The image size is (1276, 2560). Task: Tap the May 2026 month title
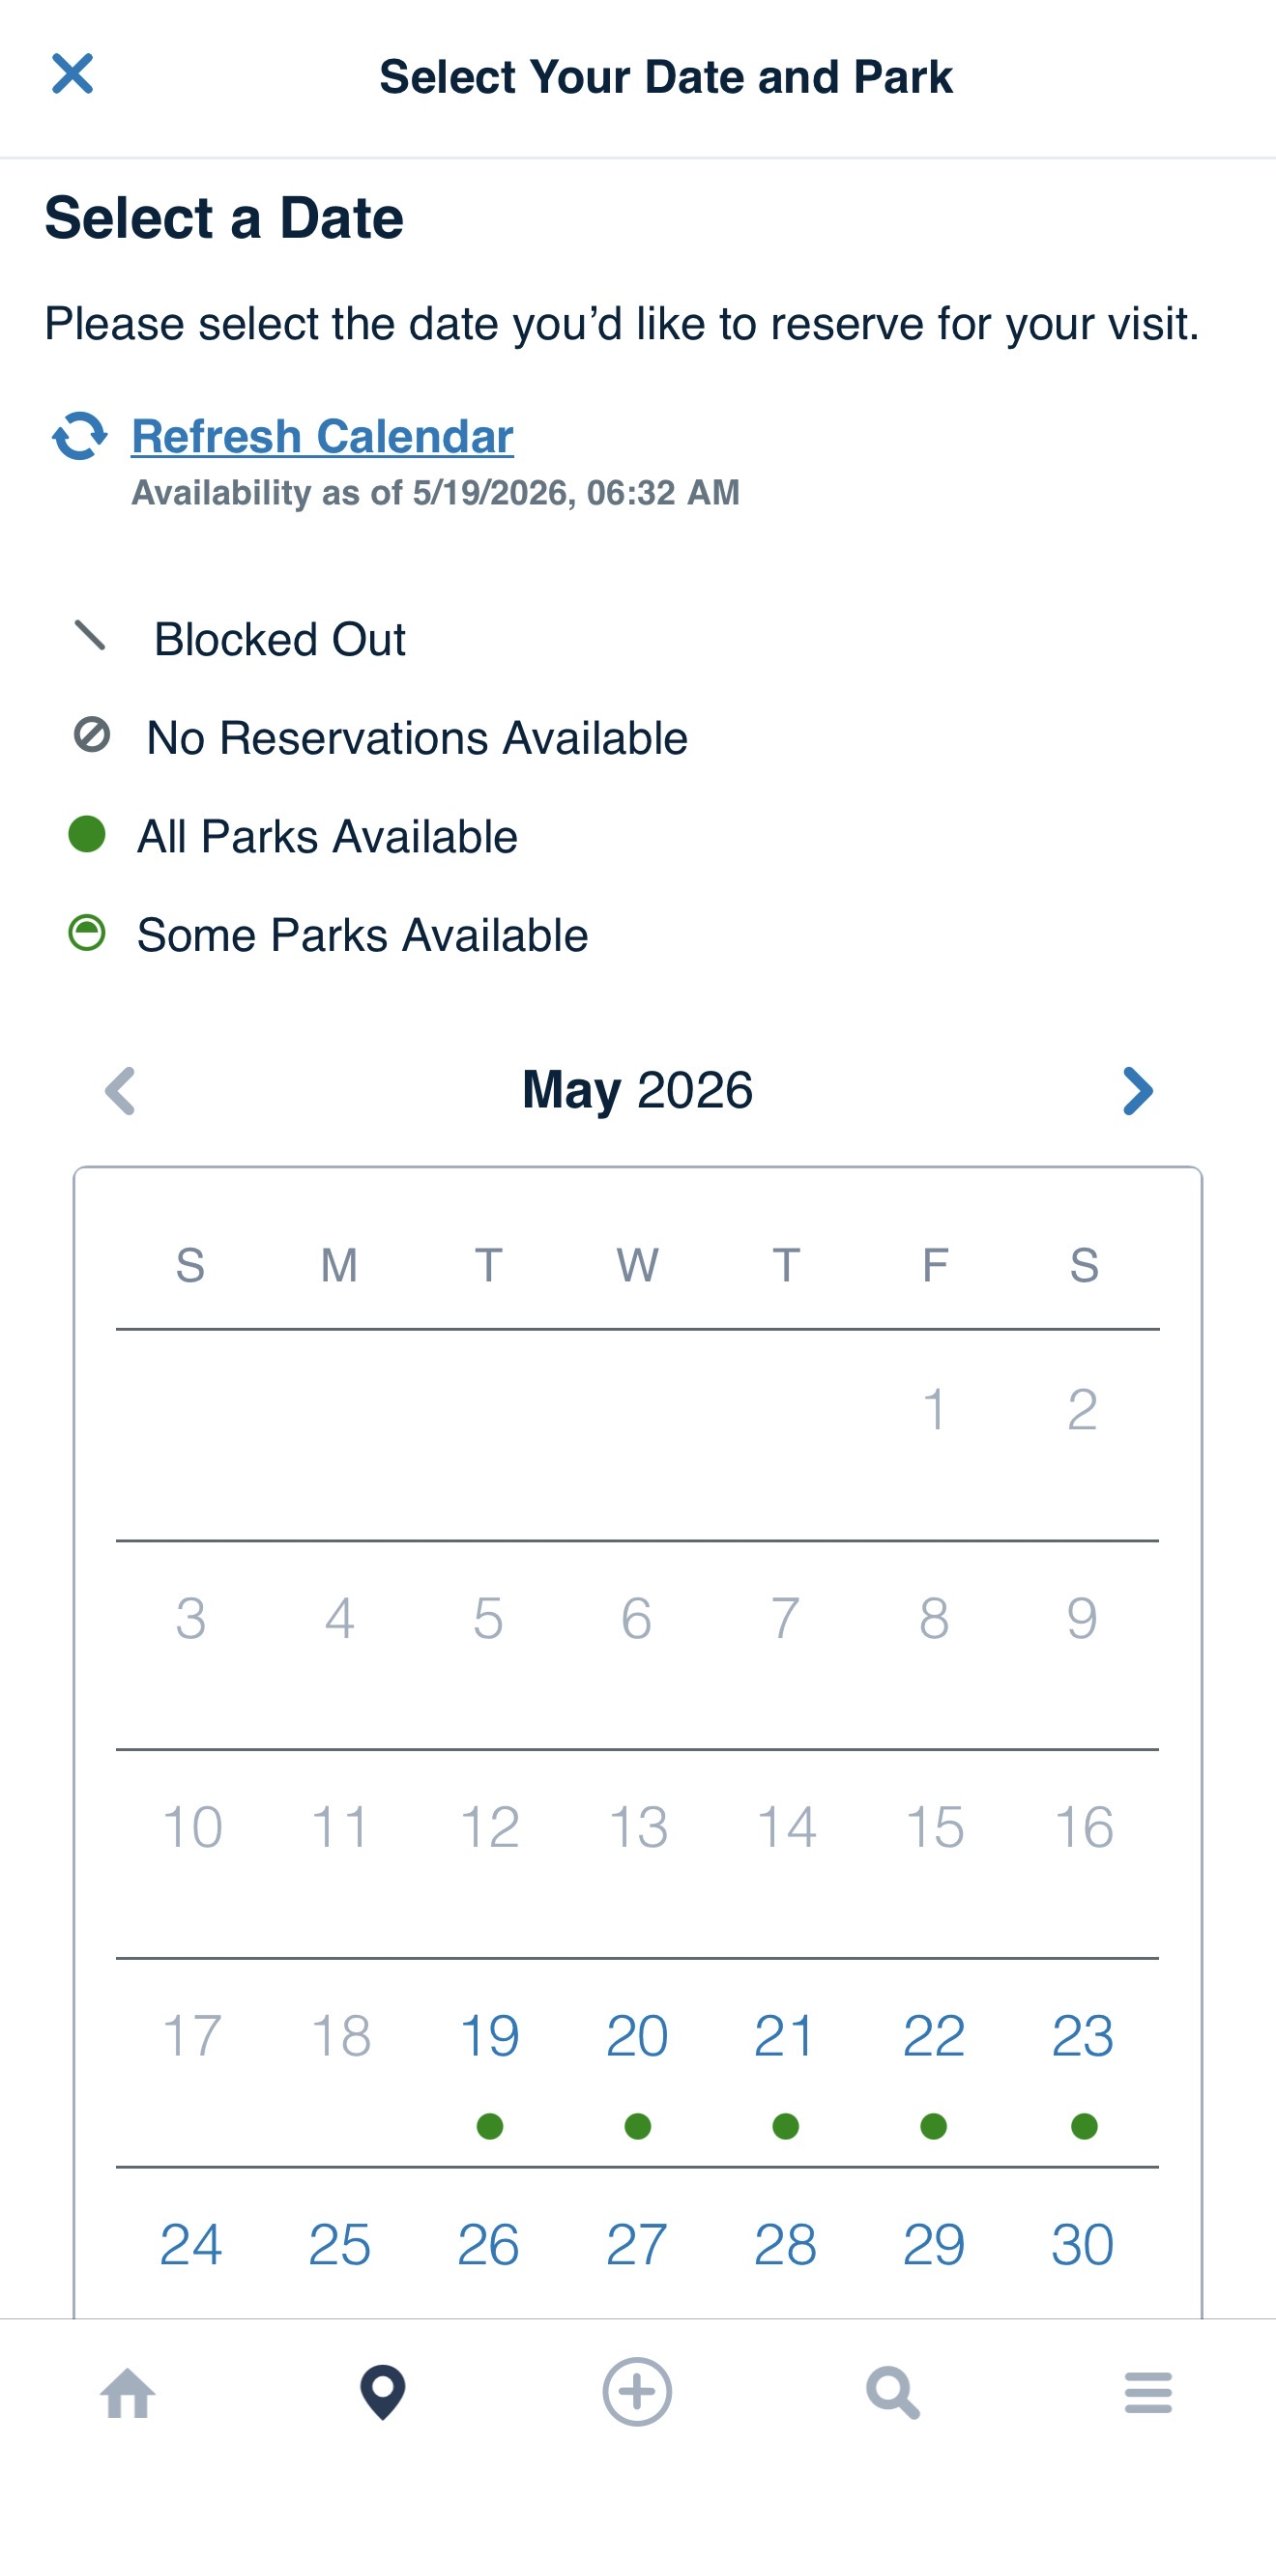pyautogui.click(x=637, y=1090)
